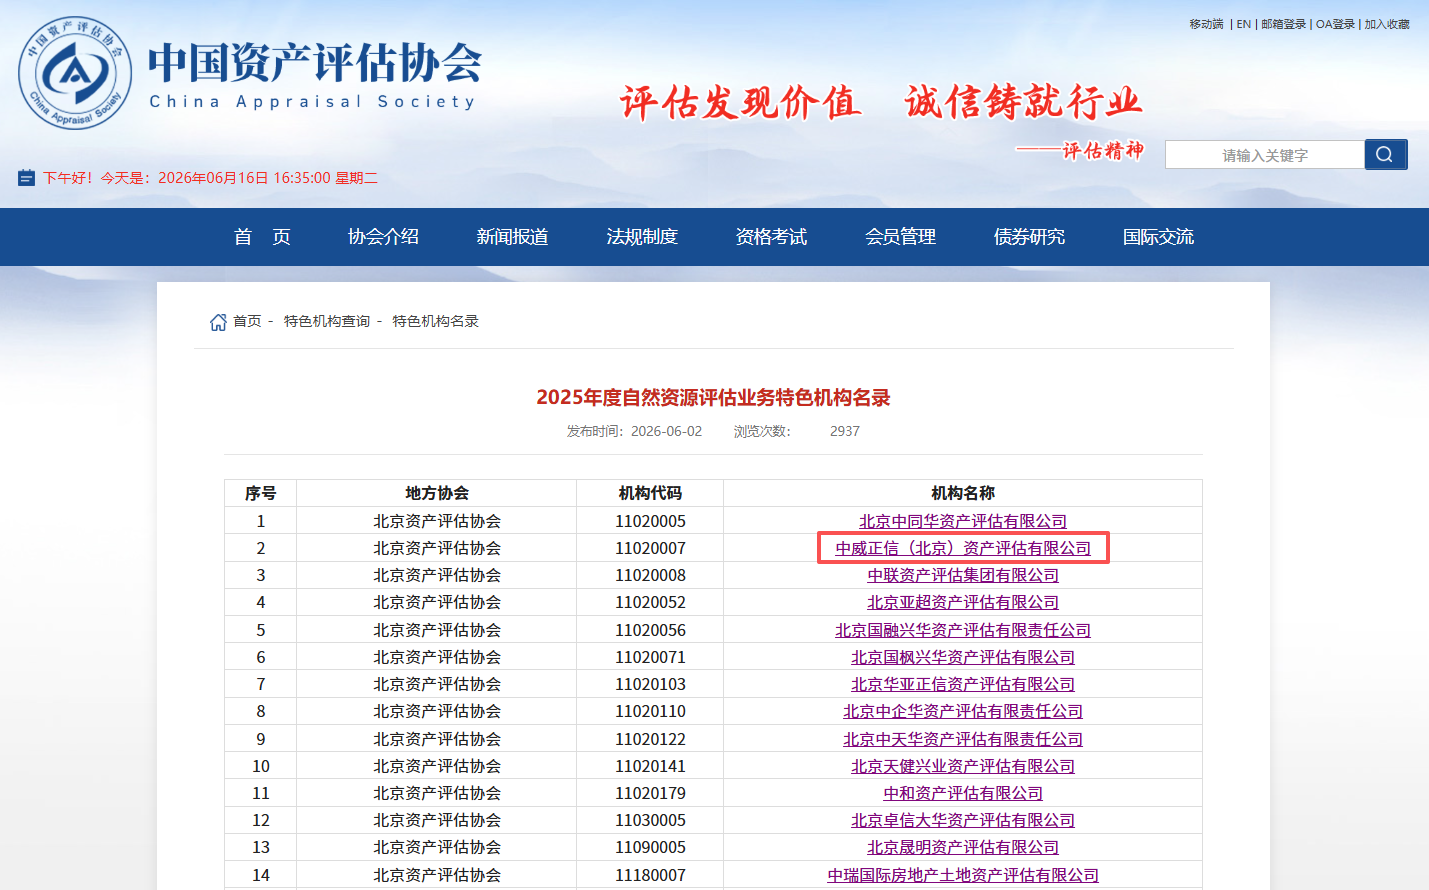The image size is (1429, 890).
Task: Click the institution code 11180007
Action: 650,875
